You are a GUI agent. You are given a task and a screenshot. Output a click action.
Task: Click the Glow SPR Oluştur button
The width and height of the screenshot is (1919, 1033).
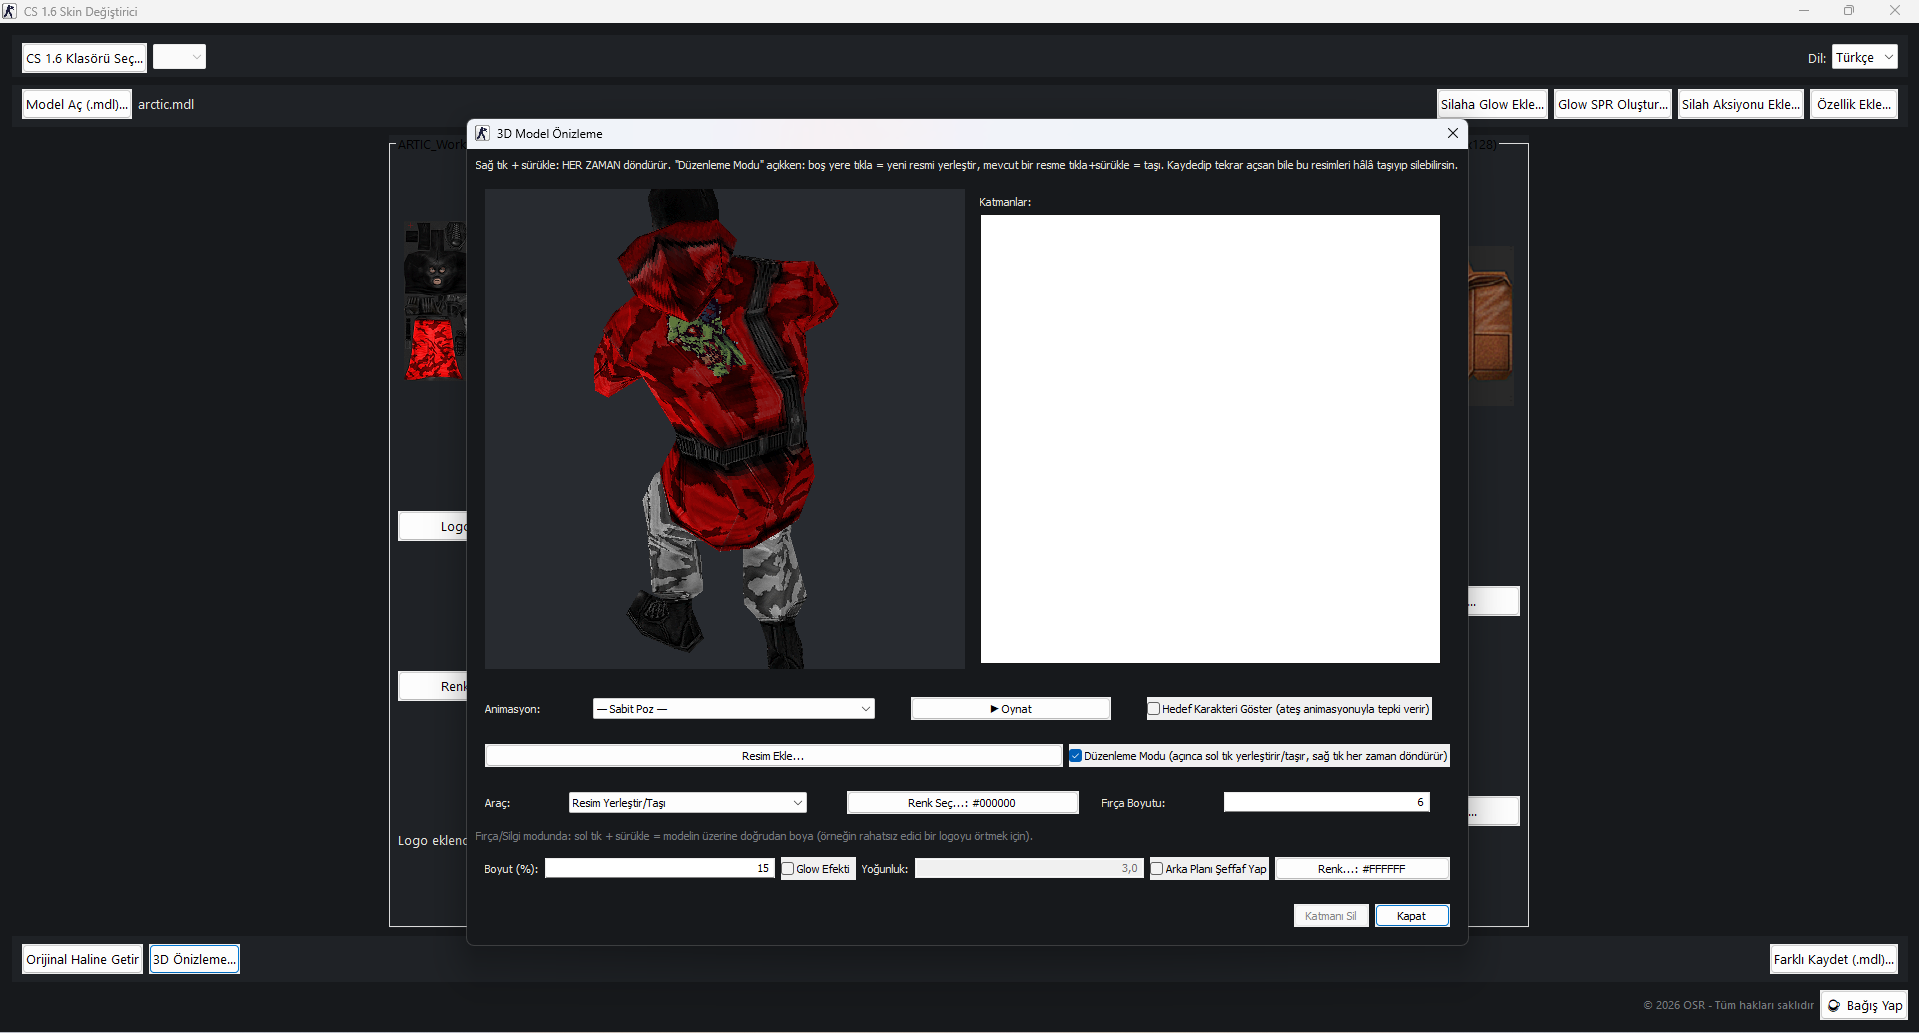click(x=1613, y=104)
